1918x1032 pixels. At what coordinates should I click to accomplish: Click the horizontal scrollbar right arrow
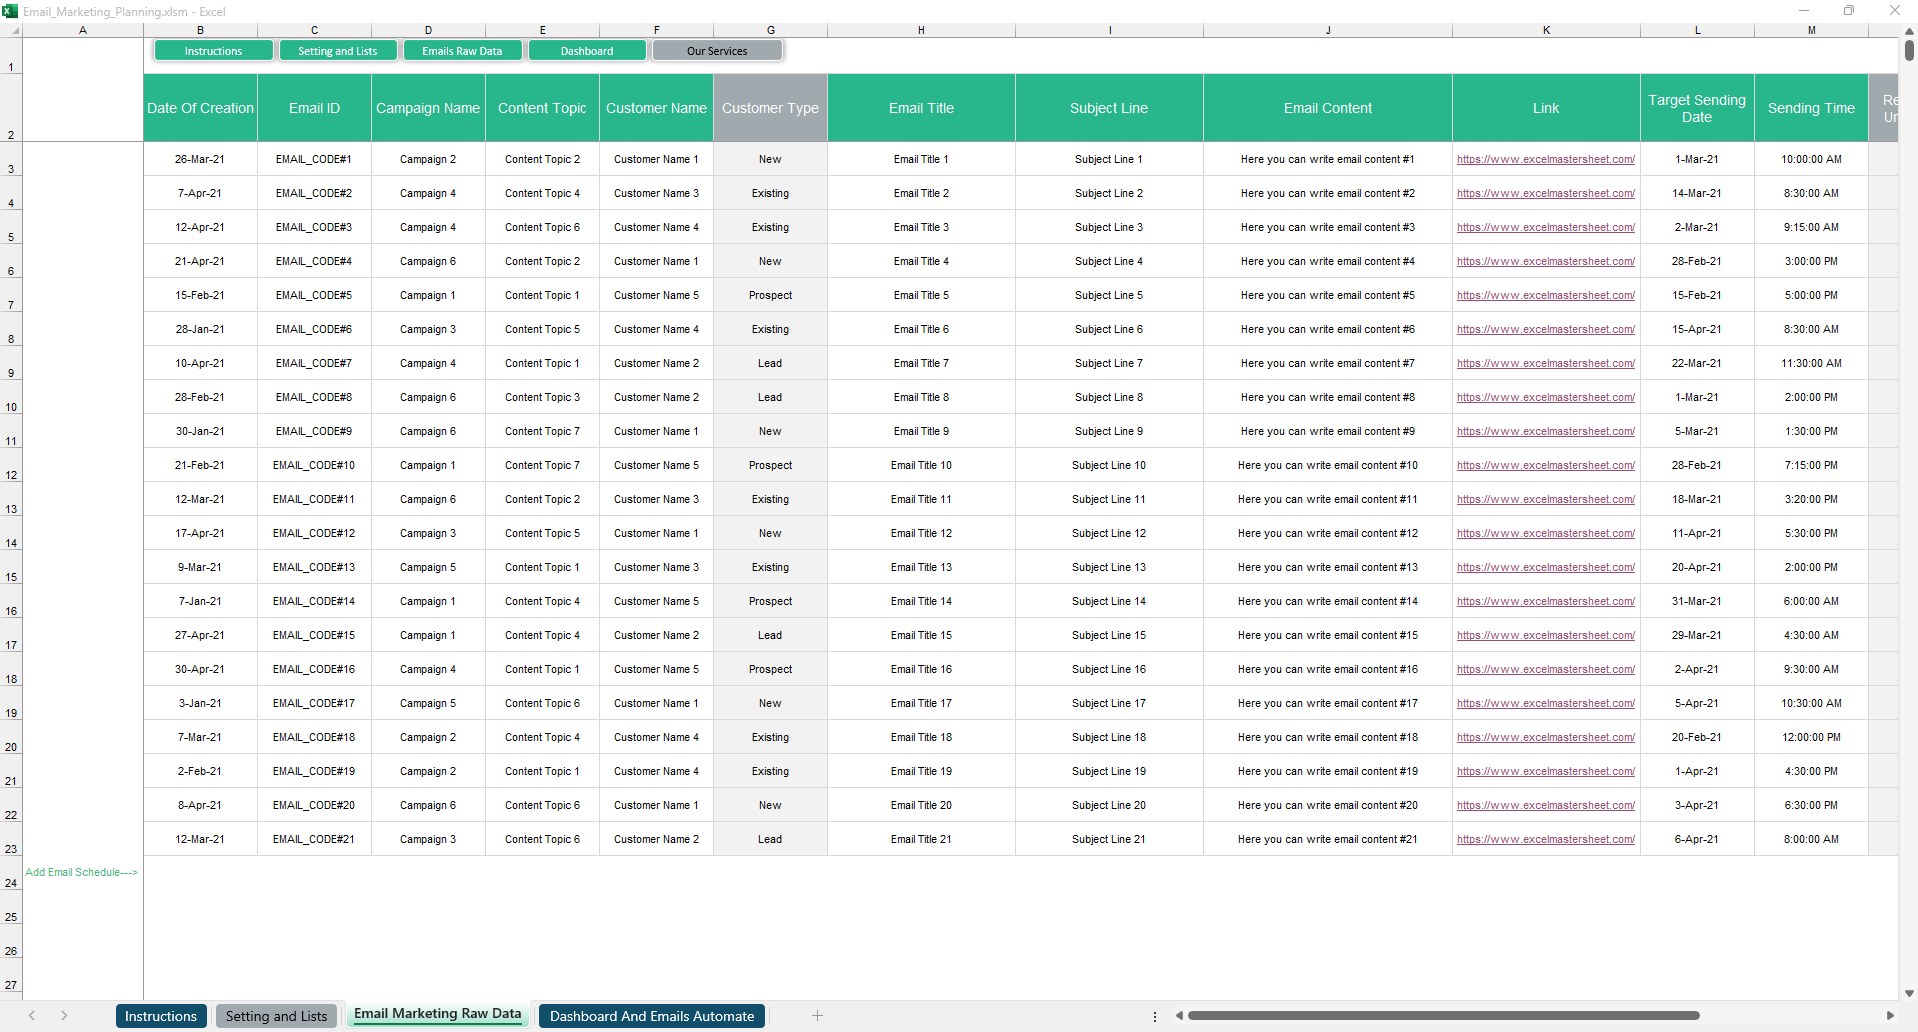click(x=1889, y=1016)
